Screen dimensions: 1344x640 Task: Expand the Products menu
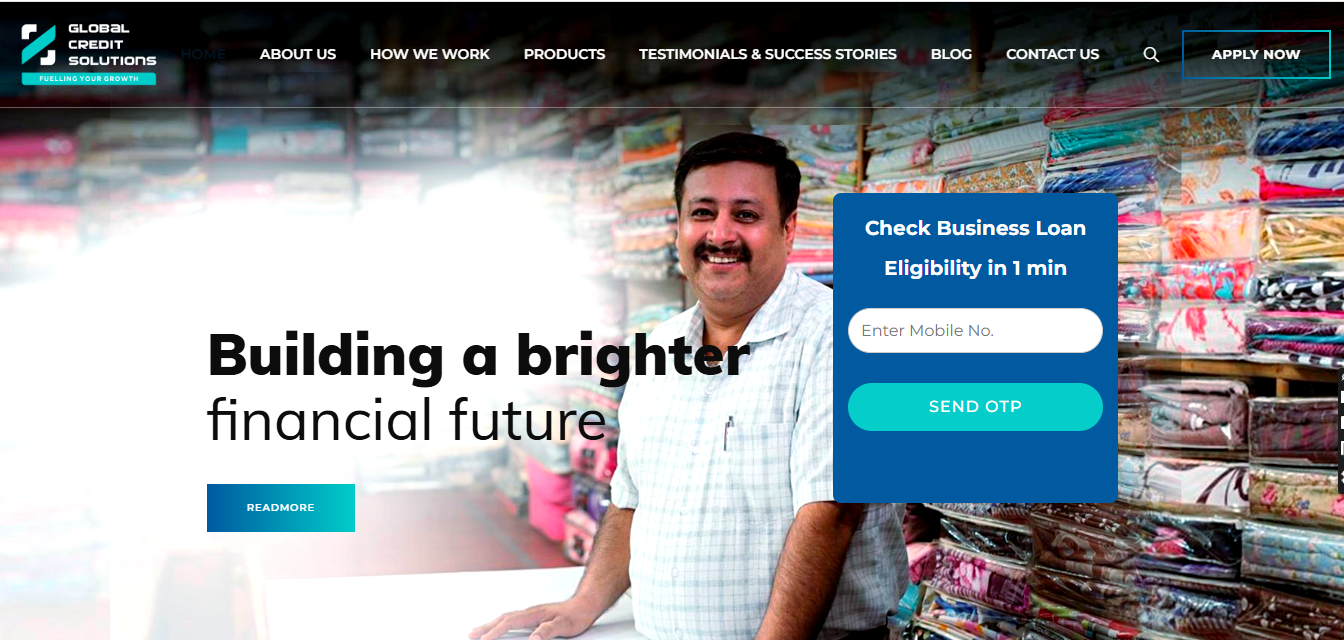click(x=564, y=54)
